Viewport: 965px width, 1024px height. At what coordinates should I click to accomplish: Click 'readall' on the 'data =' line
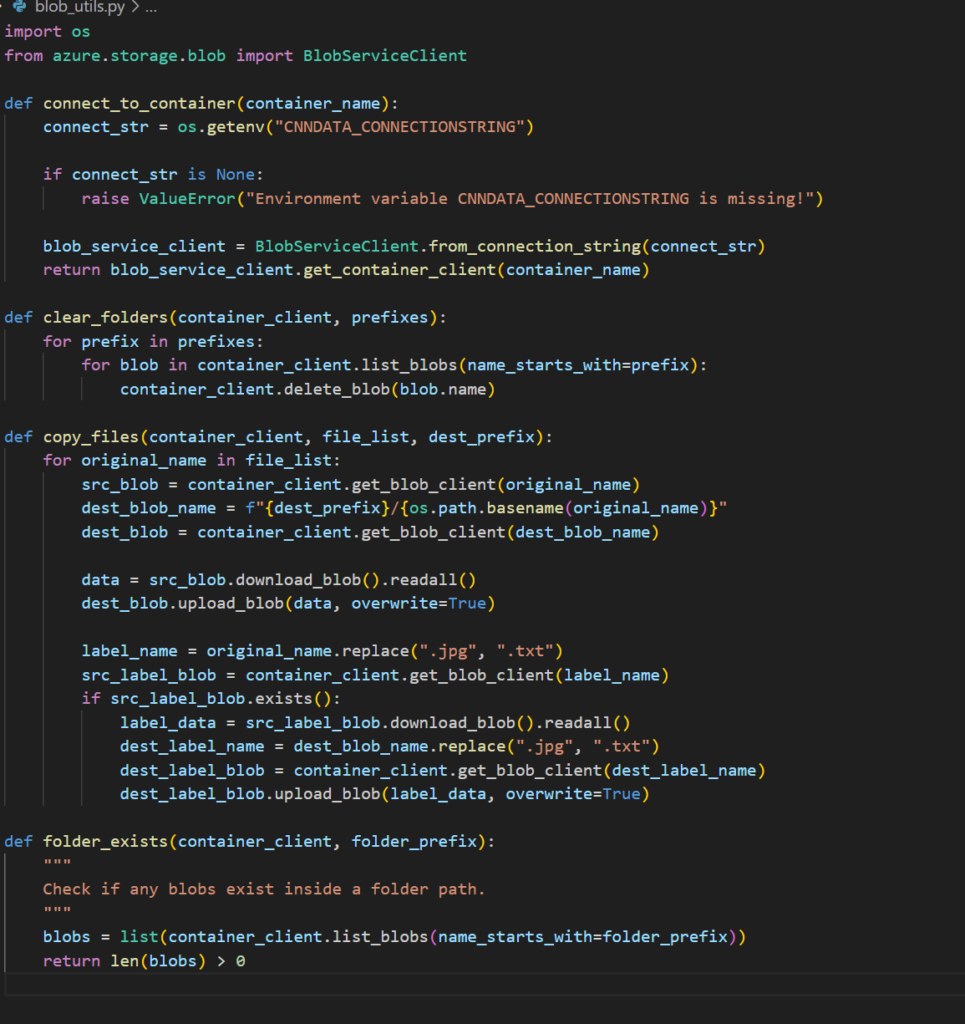pos(424,580)
